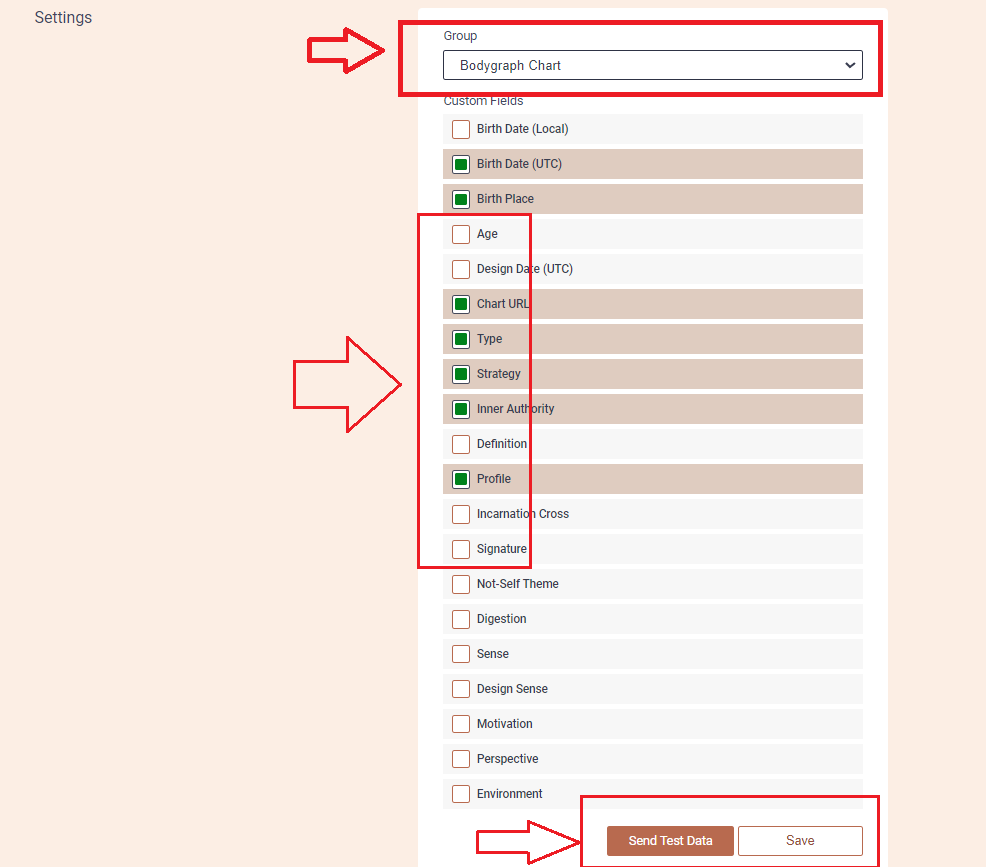Click the Age label text
The image size is (986, 867).
click(x=487, y=234)
